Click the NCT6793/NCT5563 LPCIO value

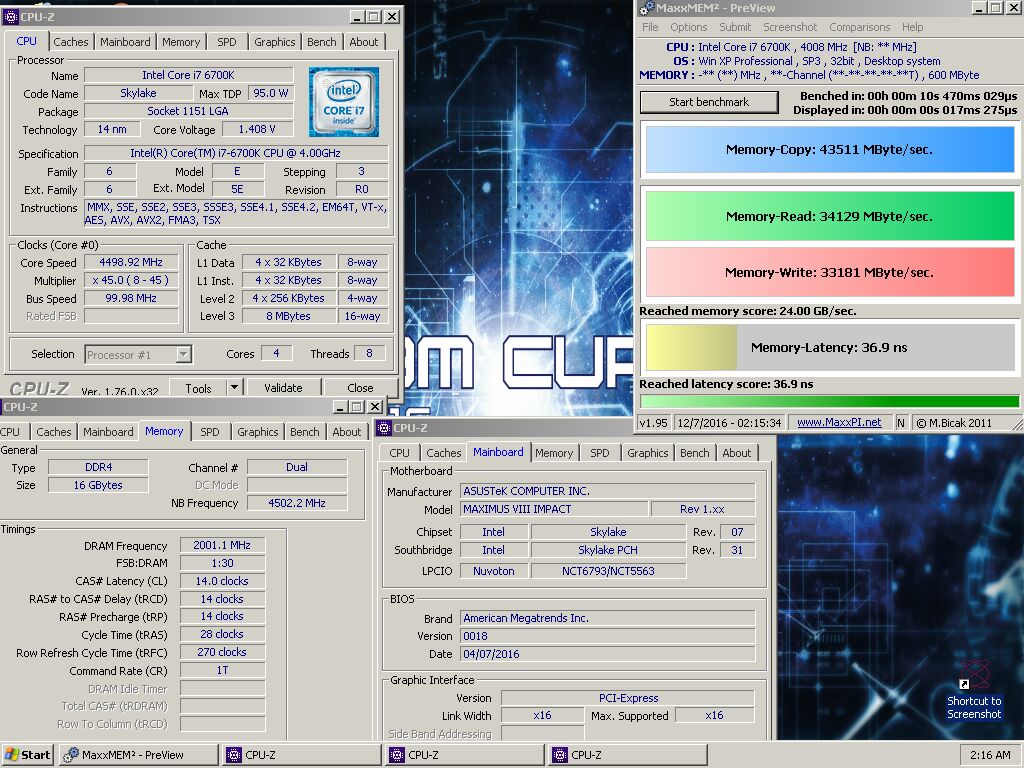click(x=608, y=571)
